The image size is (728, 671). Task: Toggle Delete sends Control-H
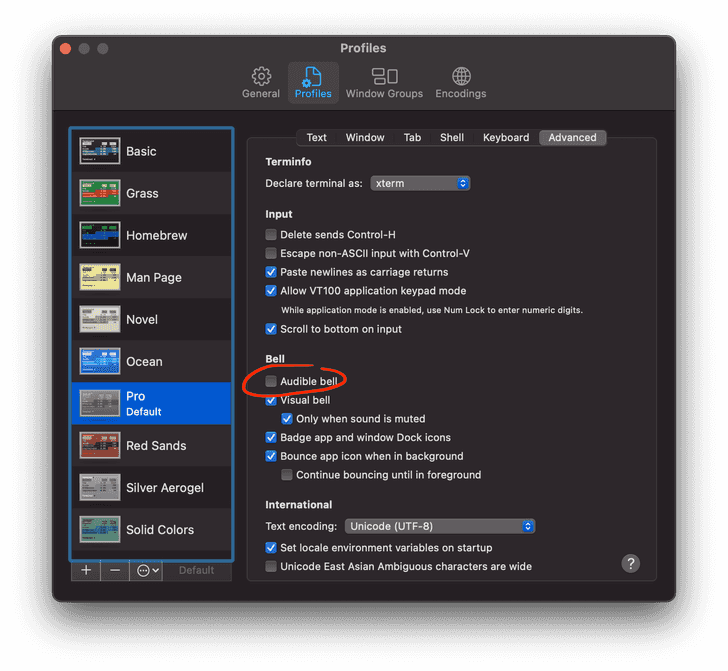[x=271, y=235]
